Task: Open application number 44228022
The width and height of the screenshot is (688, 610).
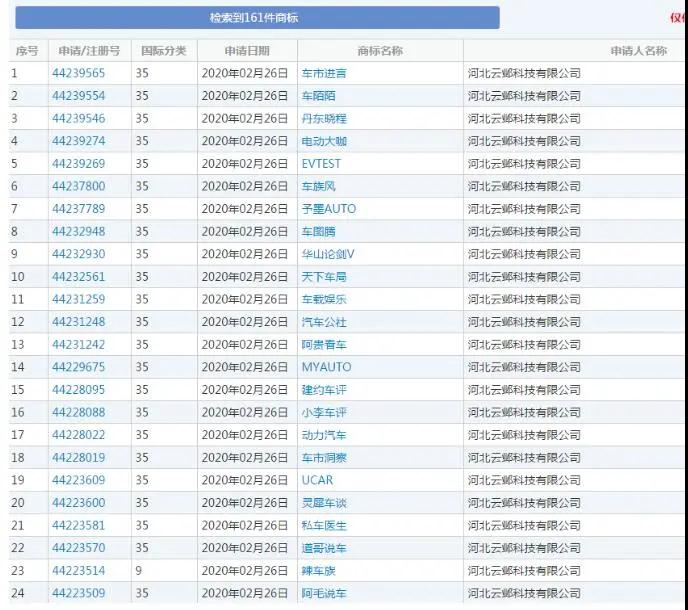Action: click(79, 435)
